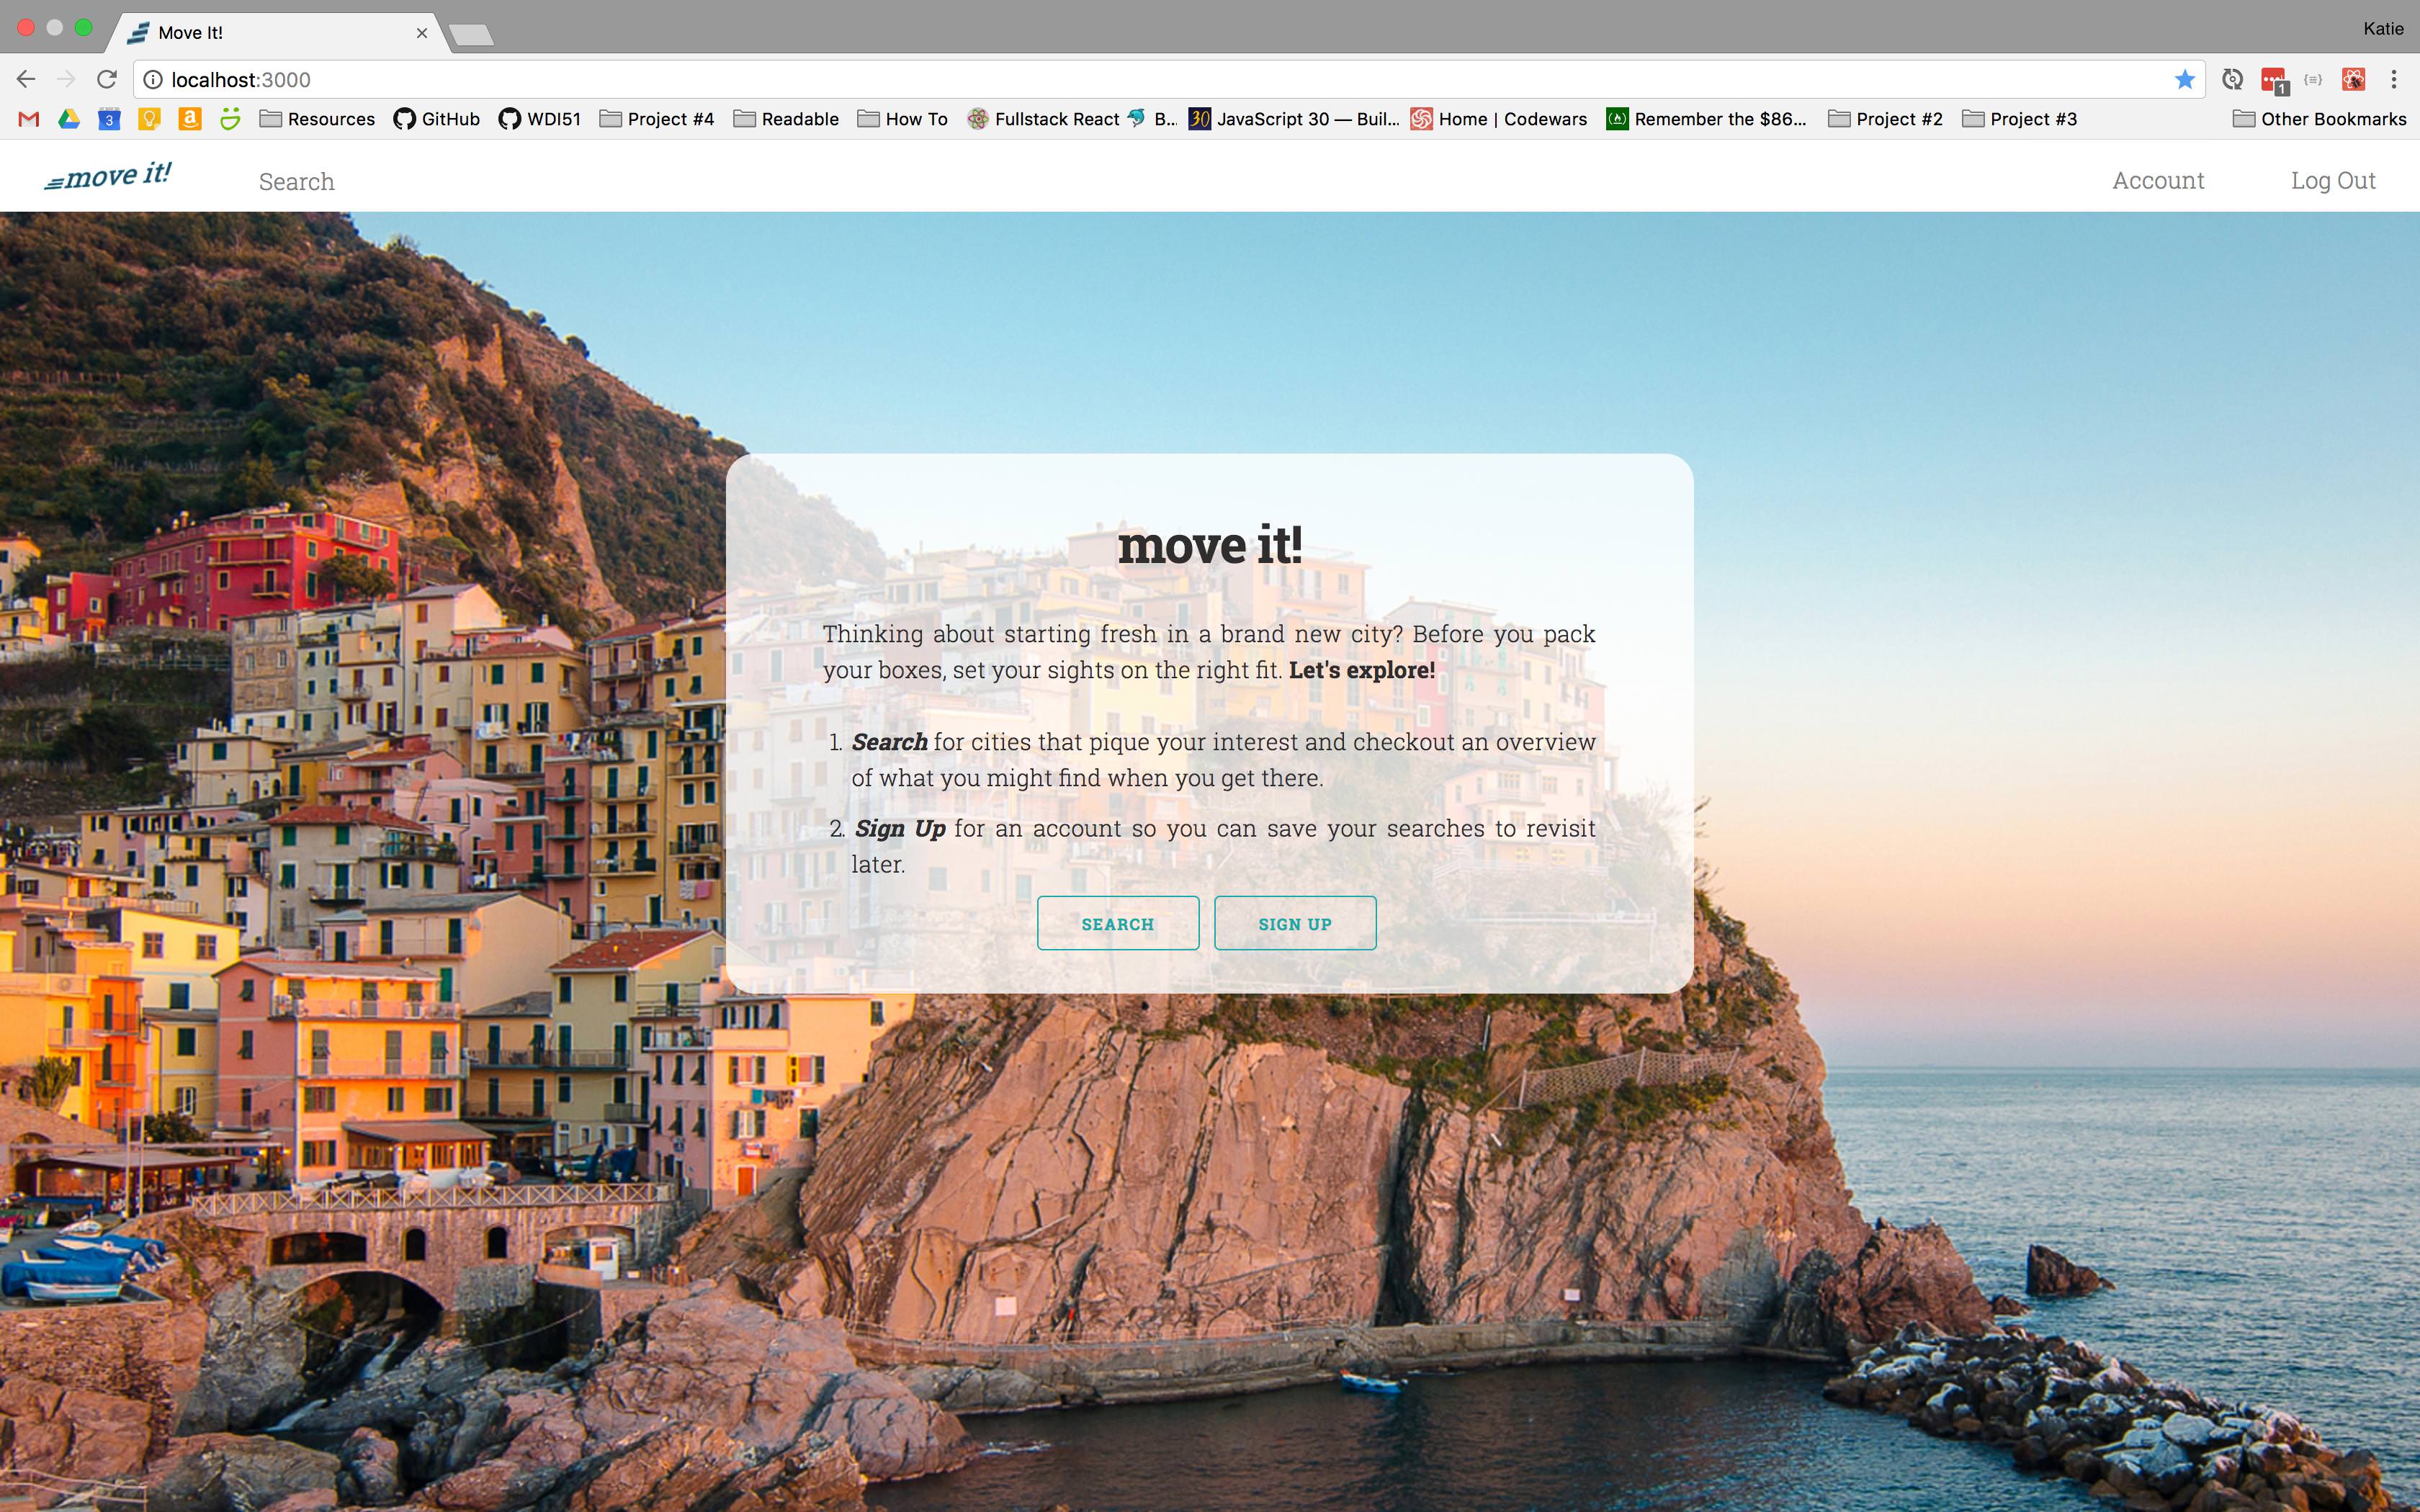Viewport: 2420px width, 1512px height.
Task: Click the SEARCH button on homepage
Action: coord(1117,922)
